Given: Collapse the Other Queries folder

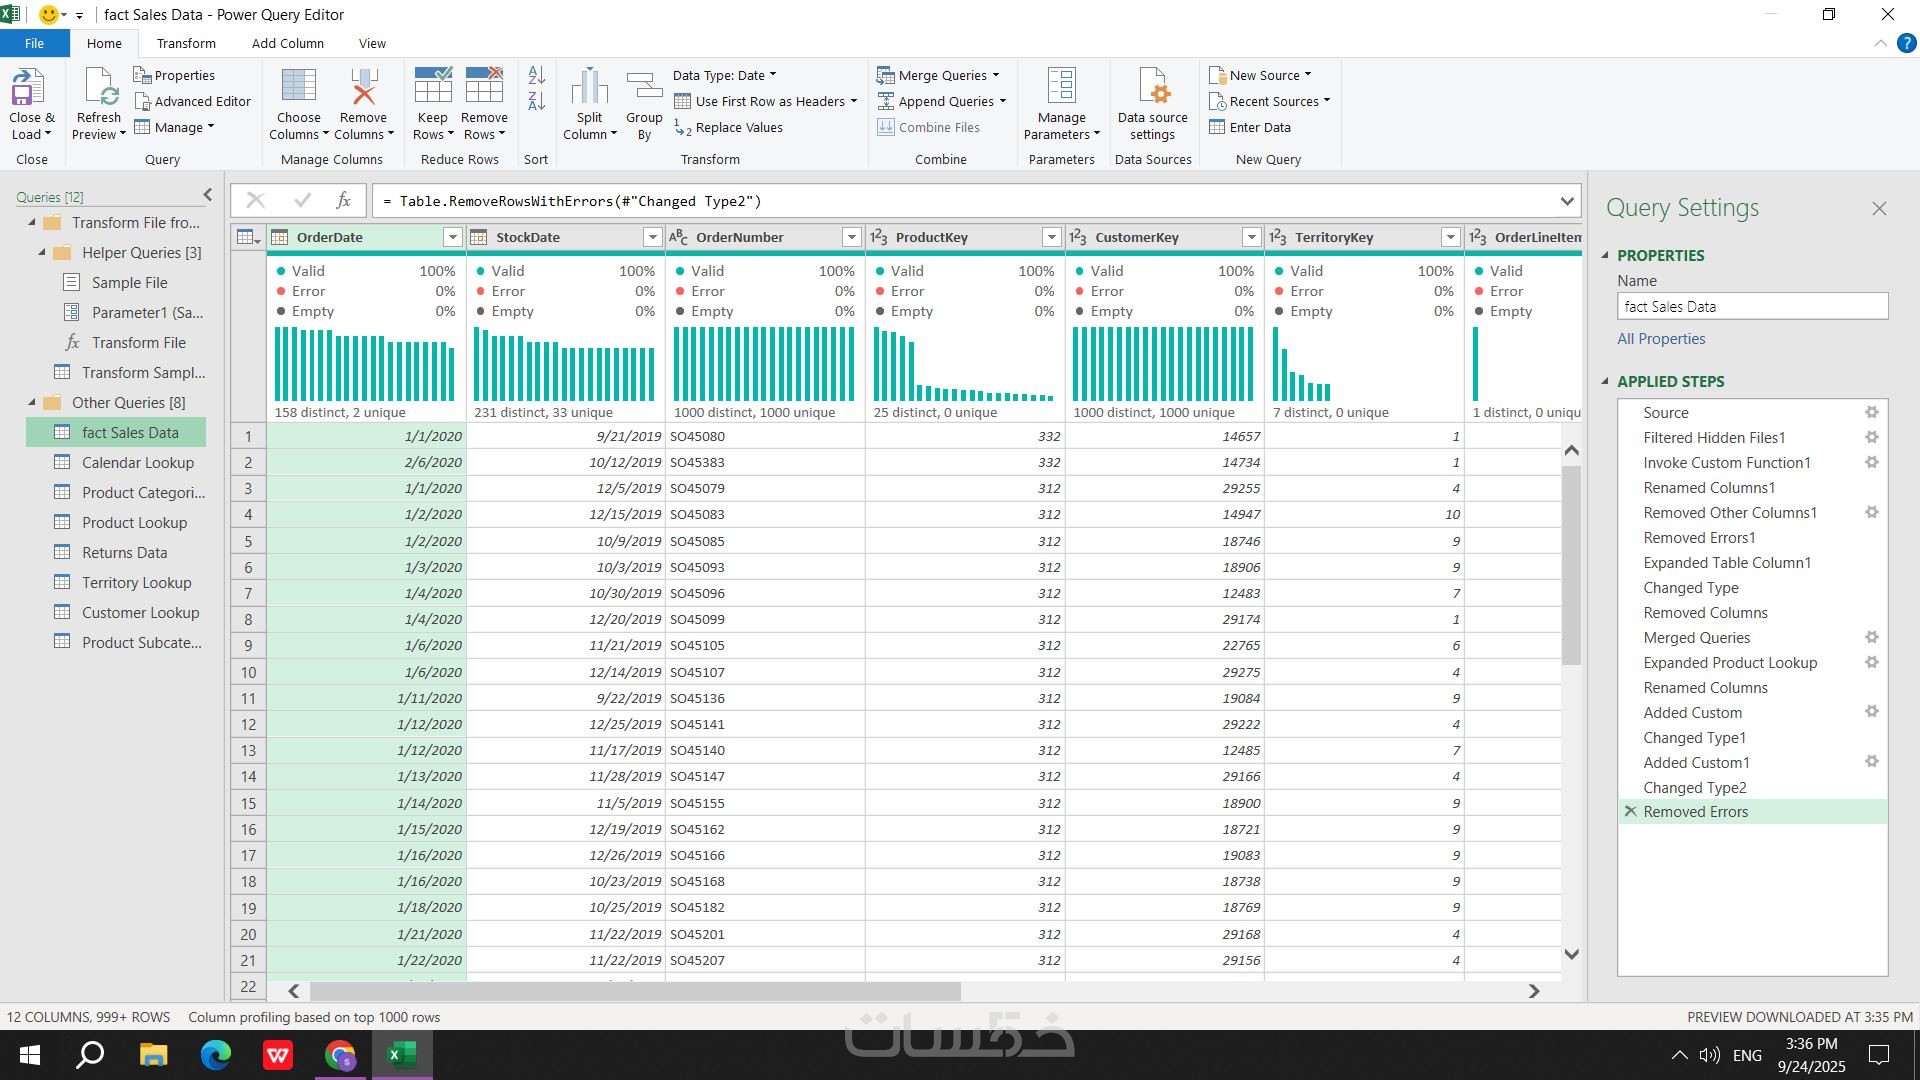Looking at the screenshot, I should (32, 403).
